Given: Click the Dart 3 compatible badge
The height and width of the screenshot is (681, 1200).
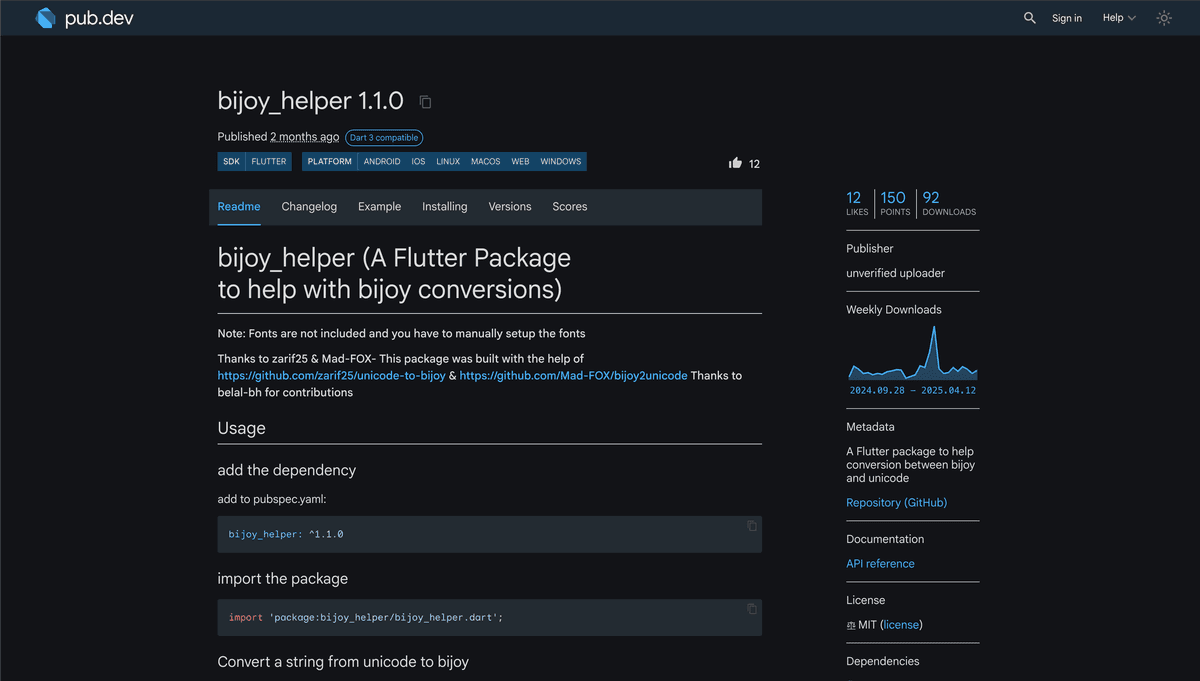Looking at the screenshot, I should coord(384,137).
